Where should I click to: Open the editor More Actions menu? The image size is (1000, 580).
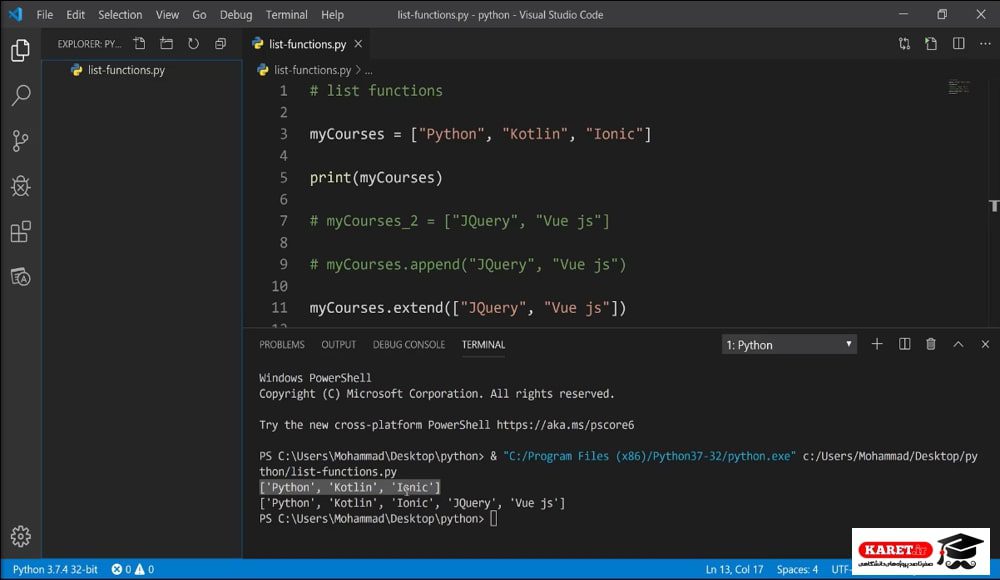[x=985, y=43]
